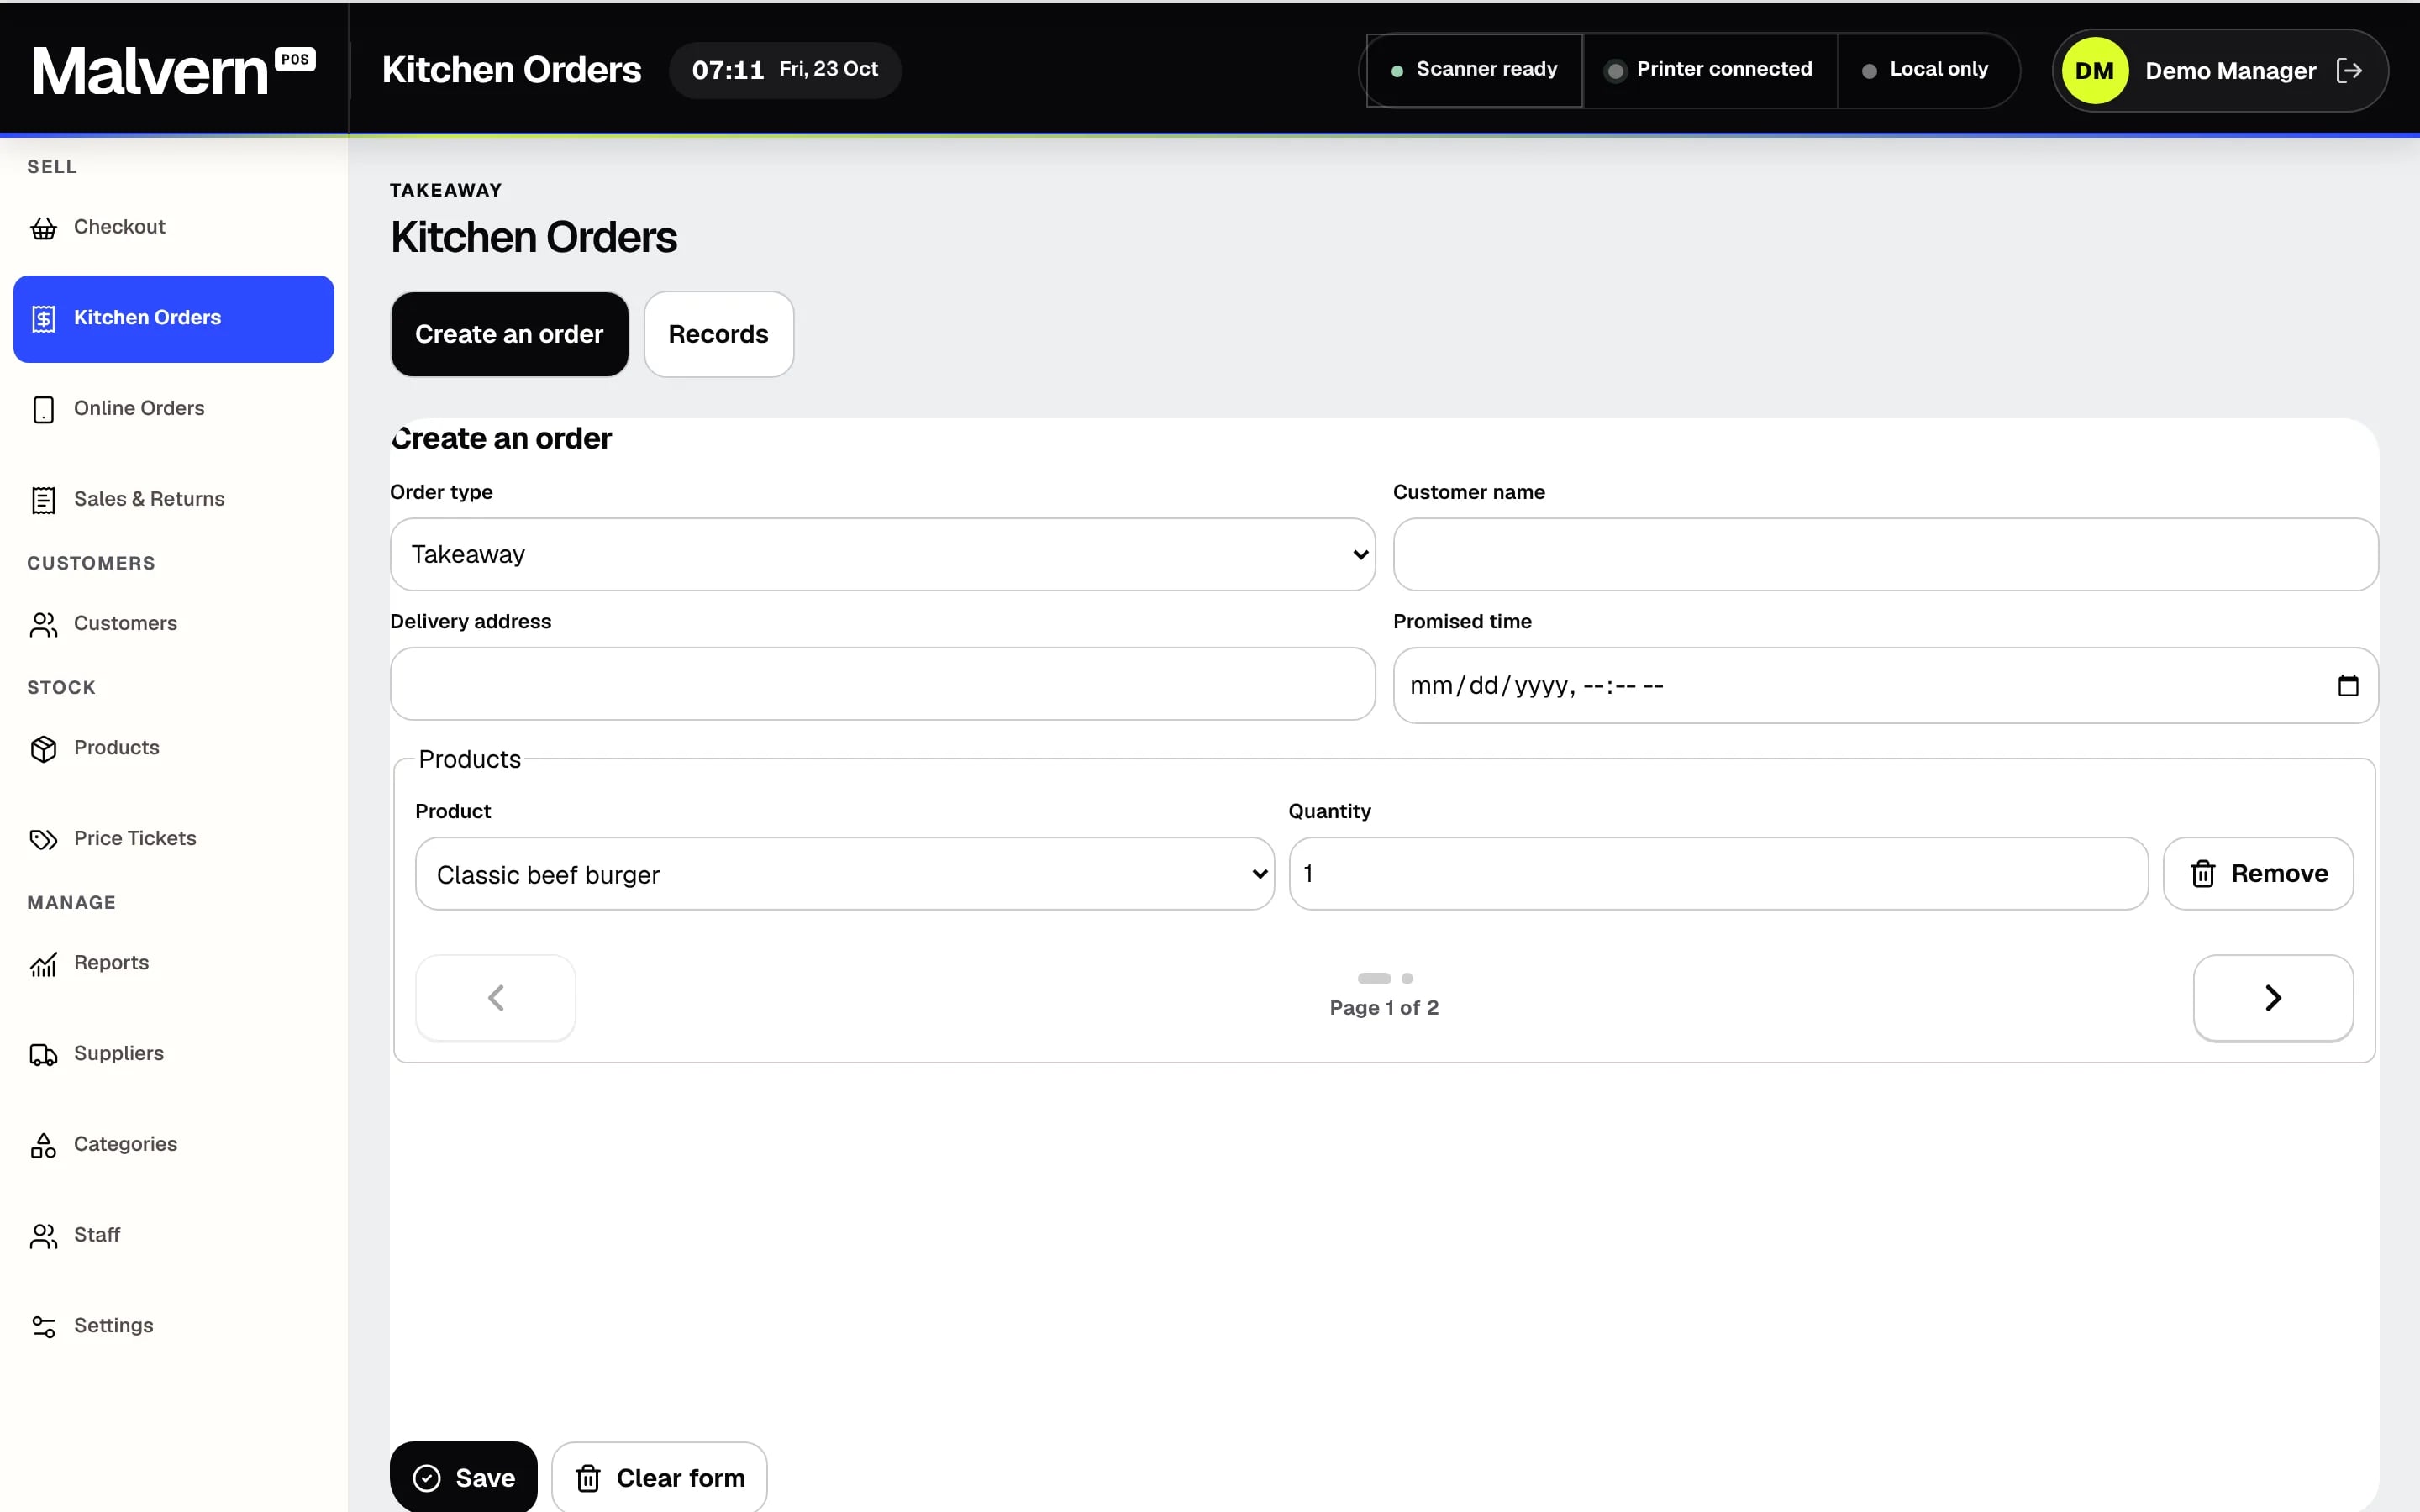
Task: Open Suppliers truck icon
Action: (x=43, y=1054)
